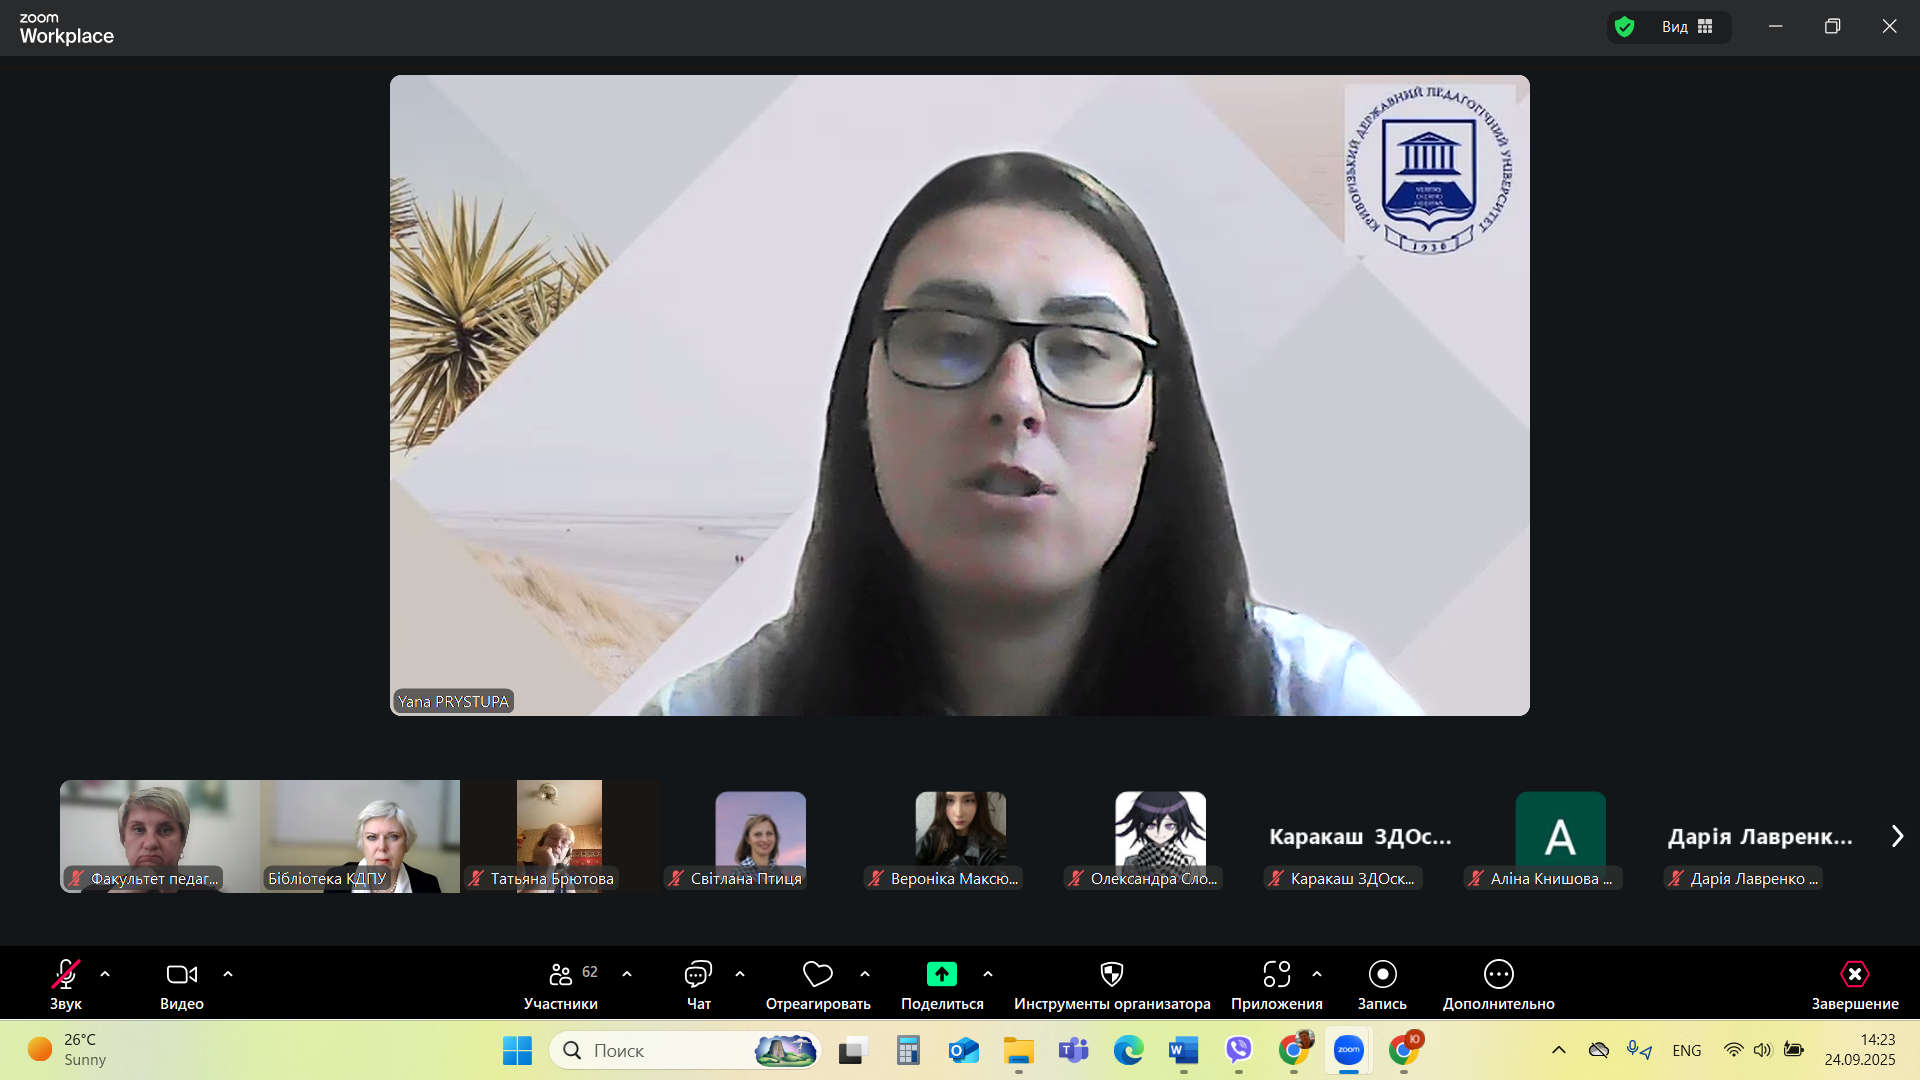Screen dimensions: 1920x1080
Task: Start recording with the Record icon
Action: tap(1382, 974)
